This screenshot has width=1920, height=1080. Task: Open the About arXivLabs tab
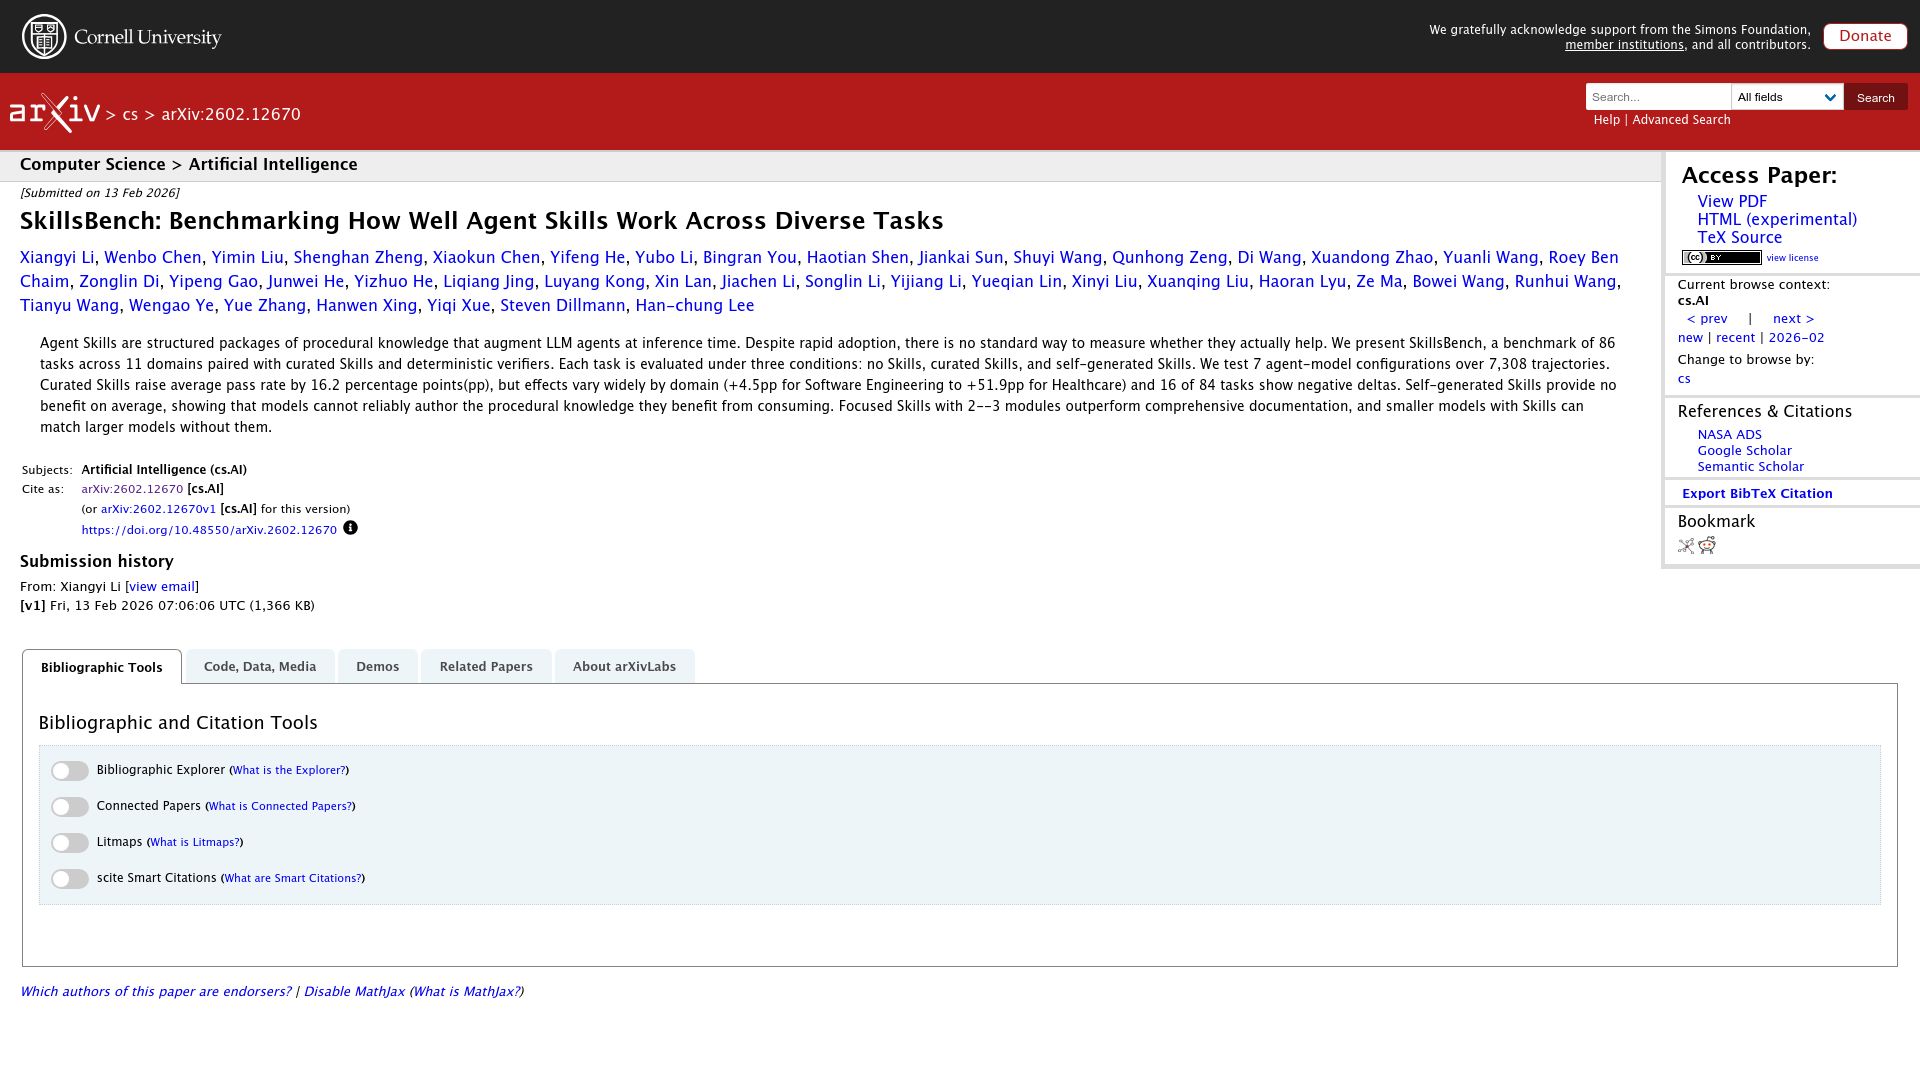[x=624, y=667]
